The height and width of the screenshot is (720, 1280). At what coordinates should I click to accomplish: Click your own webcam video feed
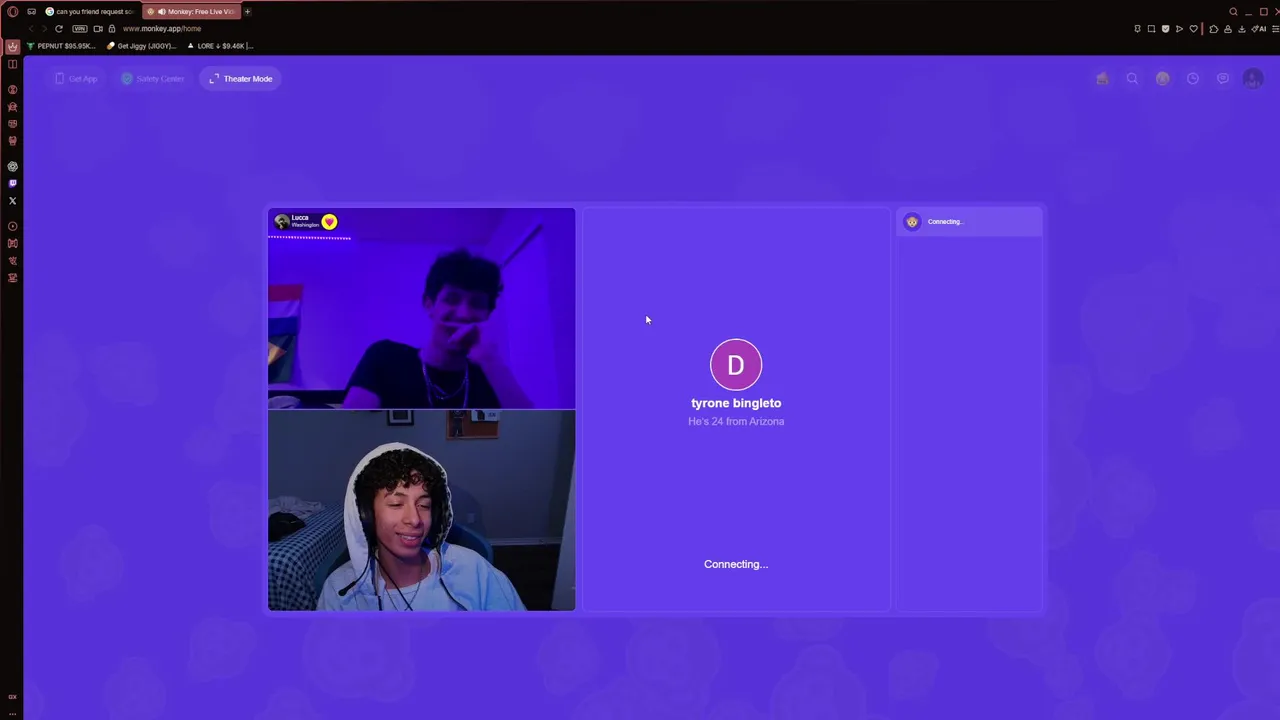click(x=421, y=510)
